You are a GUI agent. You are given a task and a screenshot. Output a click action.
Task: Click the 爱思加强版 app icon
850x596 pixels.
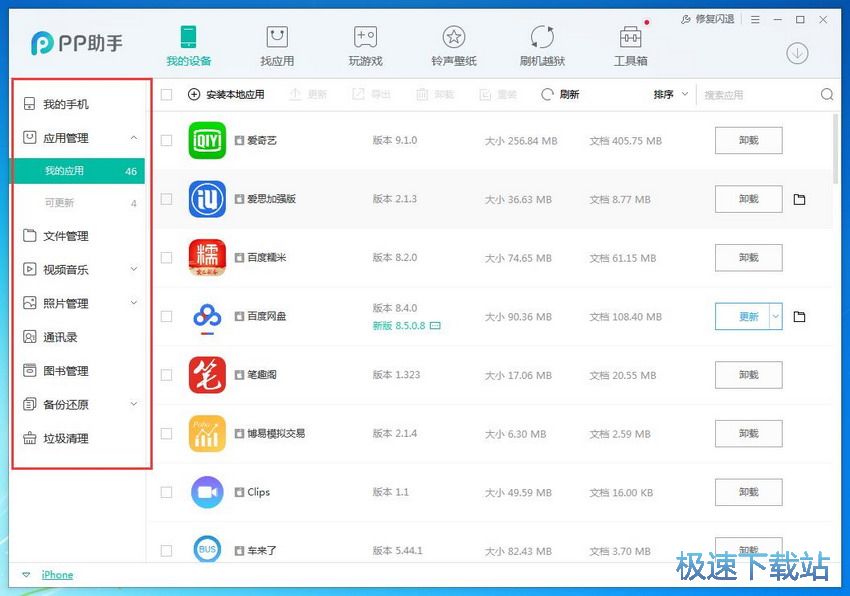click(207, 199)
